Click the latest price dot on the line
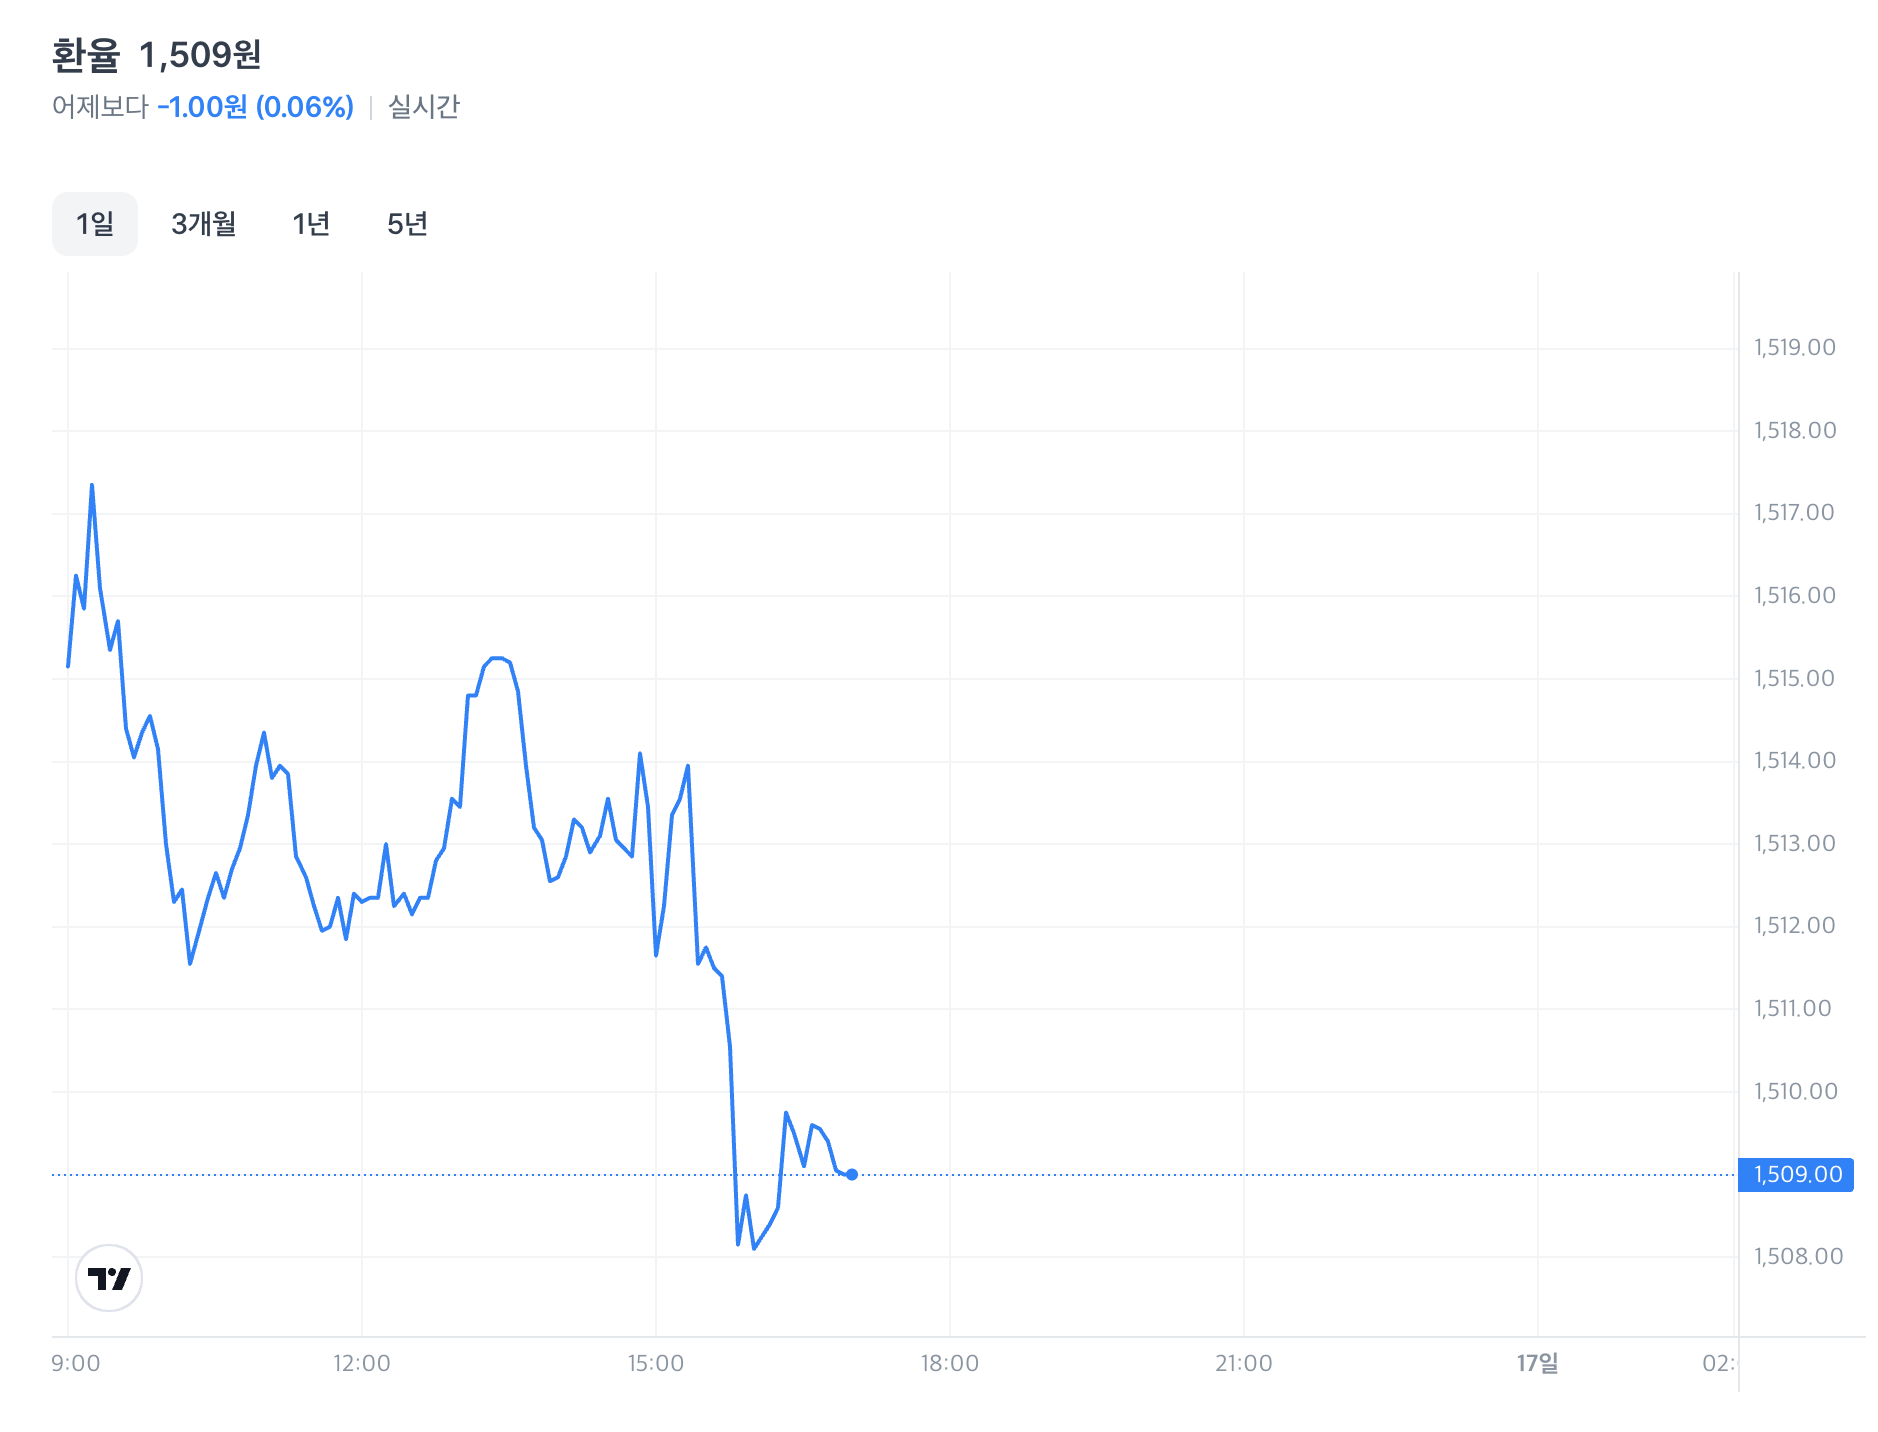The image size is (1878, 1432). coord(852,1174)
